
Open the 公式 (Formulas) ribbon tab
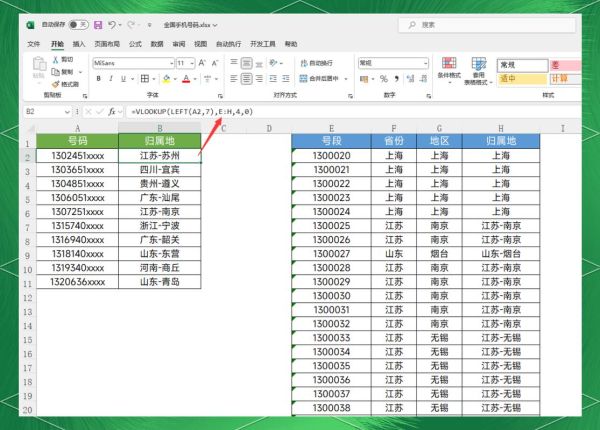pos(133,44)
